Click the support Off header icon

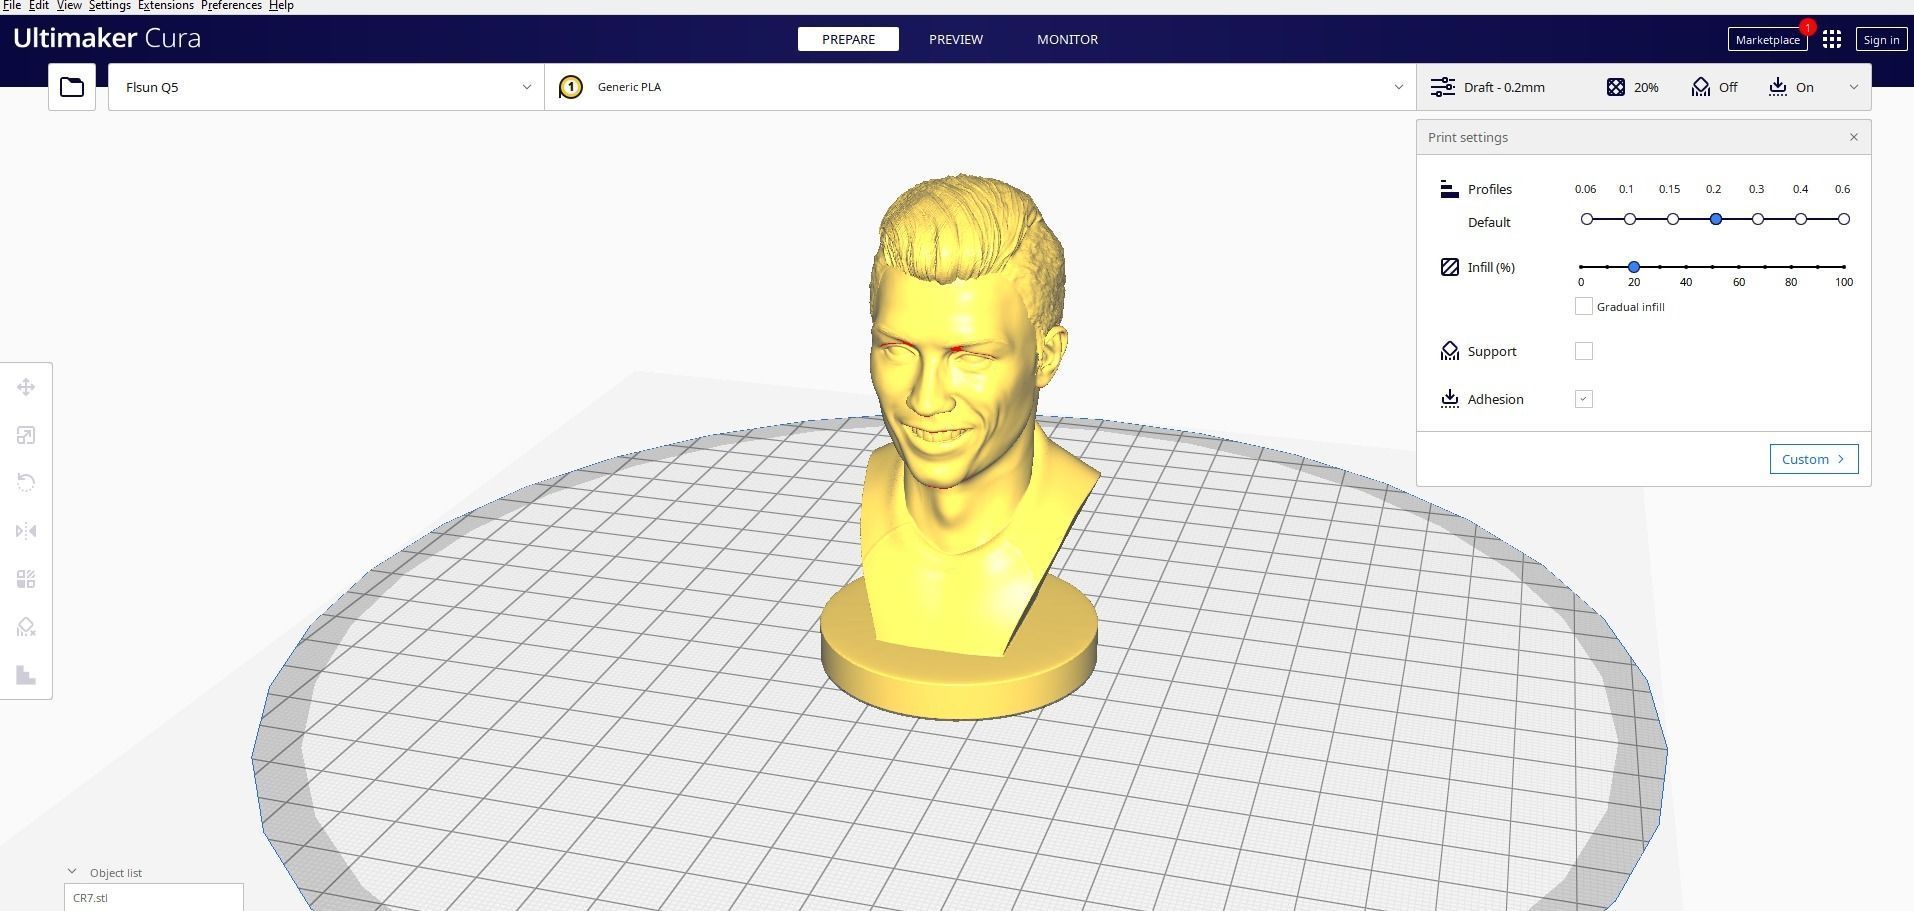coord(1701,87)
